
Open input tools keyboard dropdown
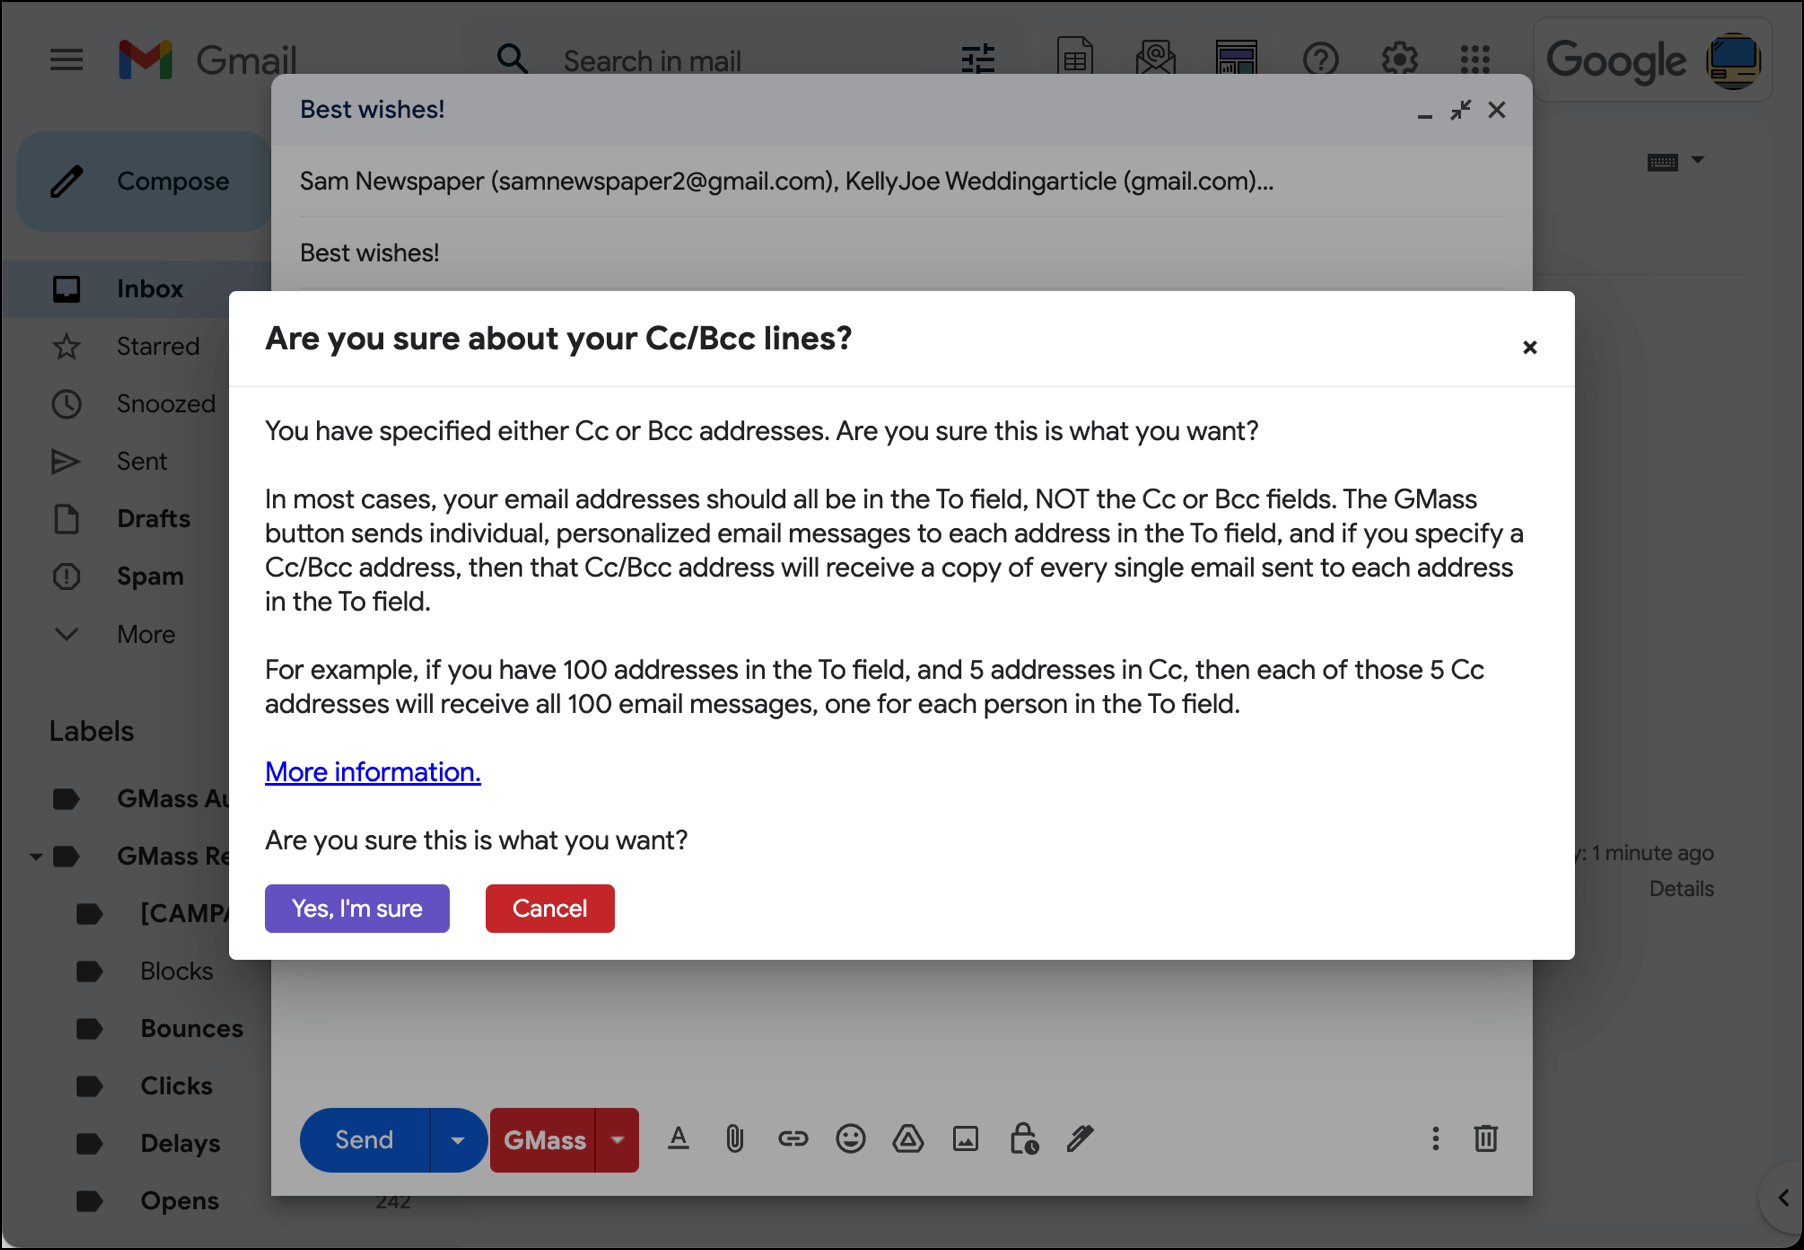[1697, 160]
